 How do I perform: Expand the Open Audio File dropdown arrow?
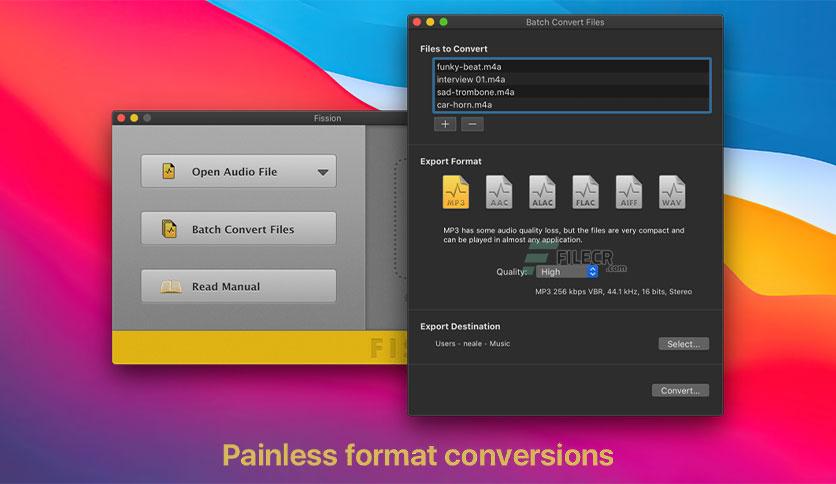point(323,172)
